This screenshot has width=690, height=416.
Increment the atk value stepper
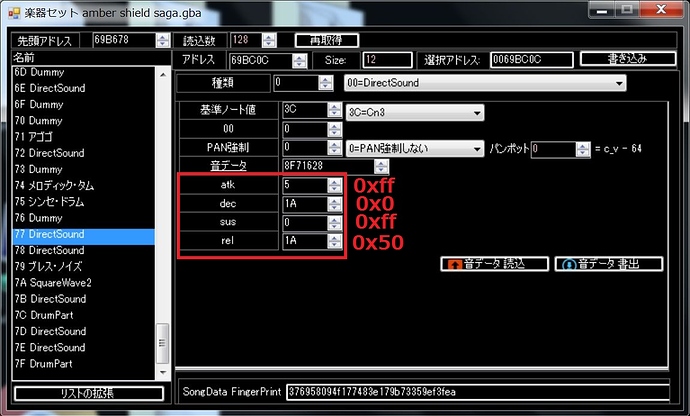tap(334, 182)
